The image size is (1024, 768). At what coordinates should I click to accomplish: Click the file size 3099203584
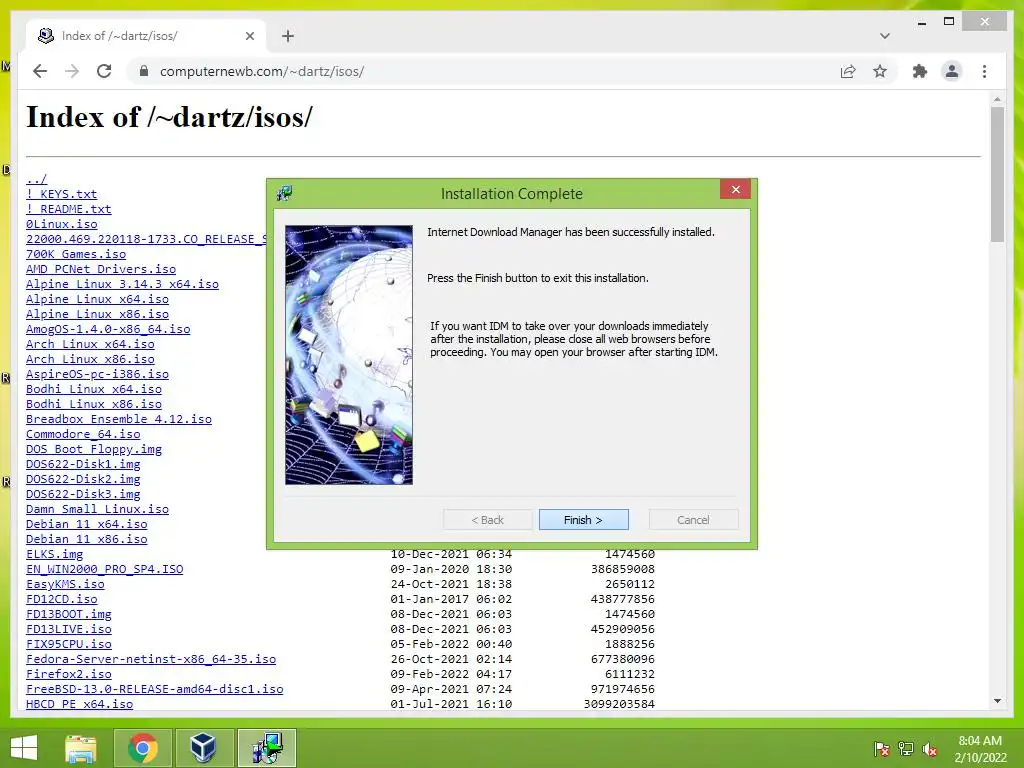[619, 705]
